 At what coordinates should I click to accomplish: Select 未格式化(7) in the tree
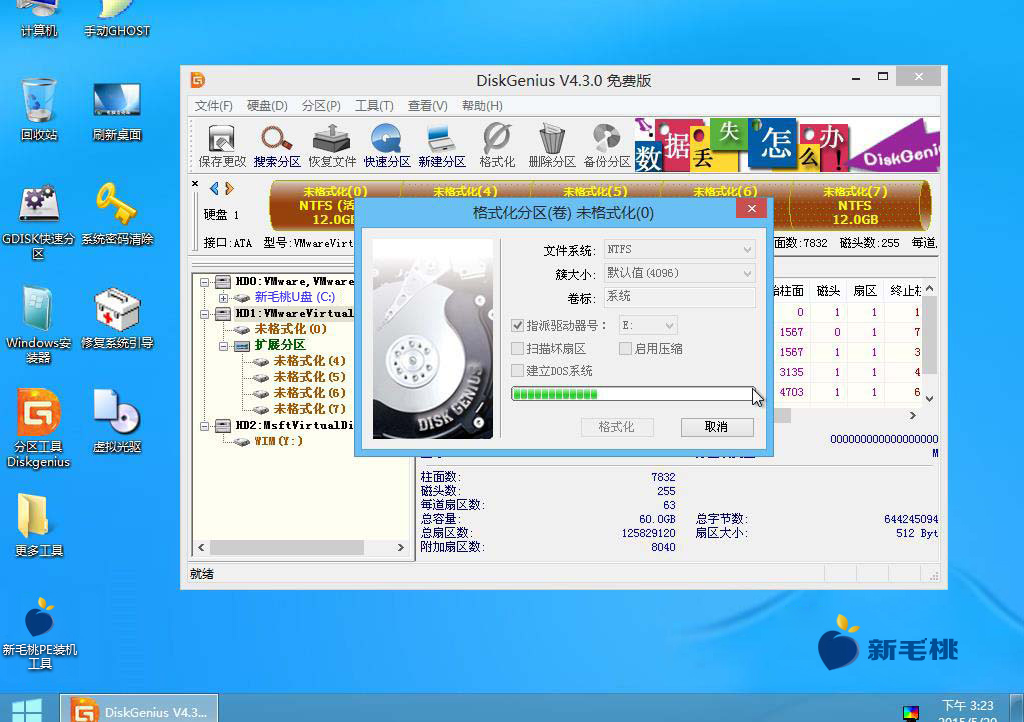[310, 409]
